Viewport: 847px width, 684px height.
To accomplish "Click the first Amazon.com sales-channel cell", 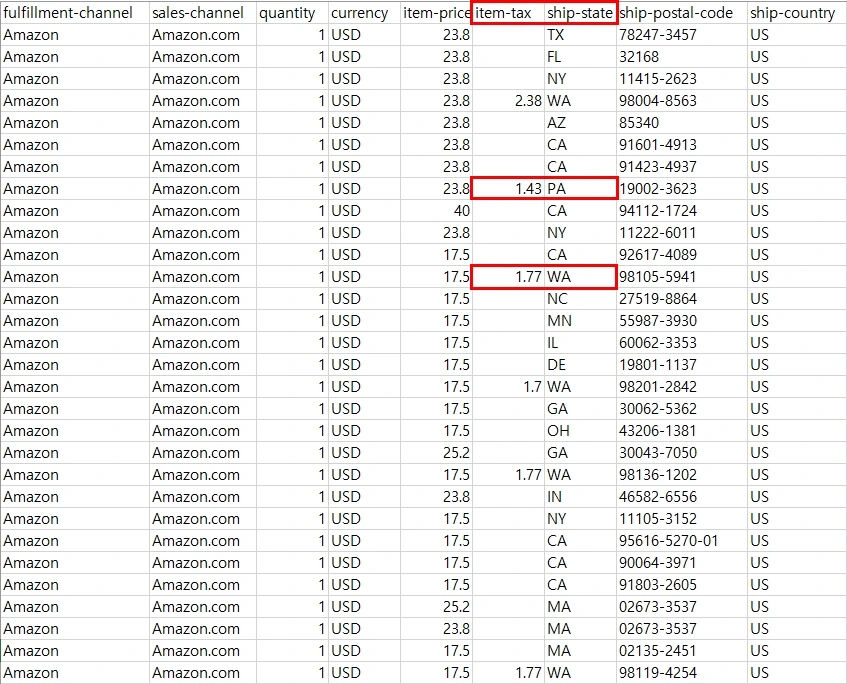I will tap(197, 35).
